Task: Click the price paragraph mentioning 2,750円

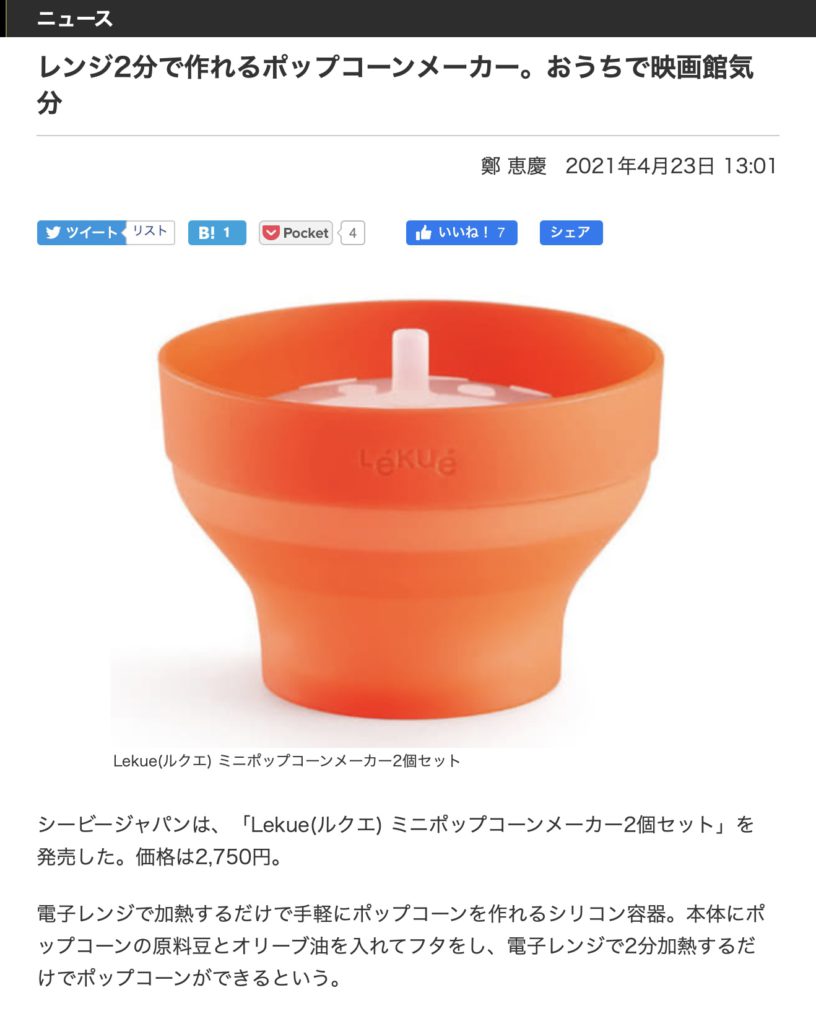Action: point(396,840)
